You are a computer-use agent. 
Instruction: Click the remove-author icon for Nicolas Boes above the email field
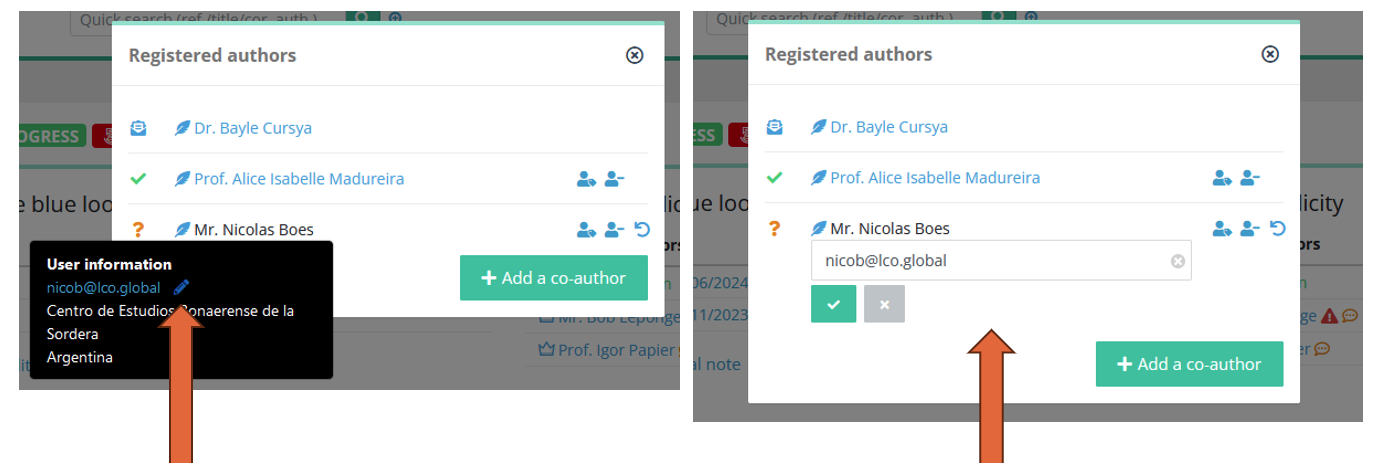[x=1250, y=228]
